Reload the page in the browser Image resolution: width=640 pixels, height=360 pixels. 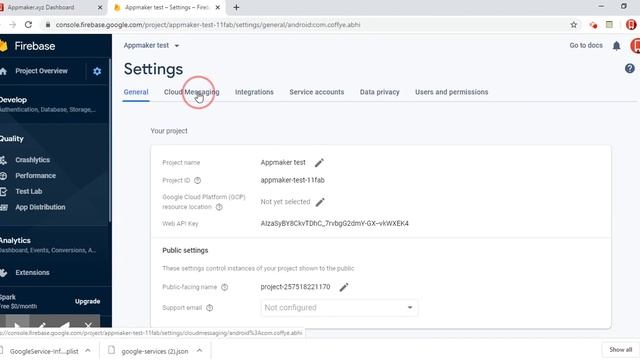tap(28, 24)
